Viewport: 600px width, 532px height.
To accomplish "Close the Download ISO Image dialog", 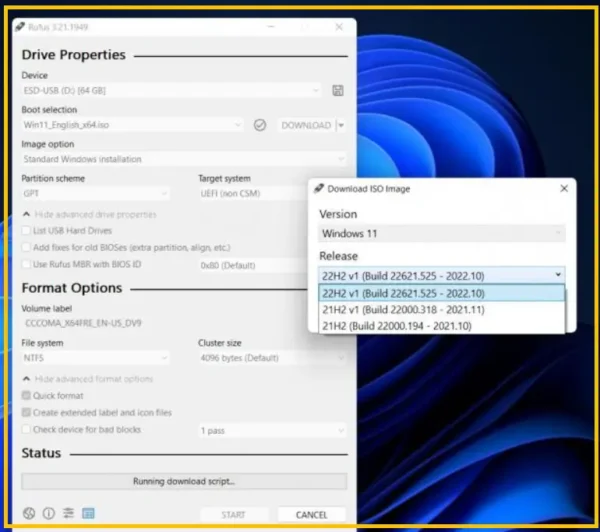I will click(x=564, y=188).
